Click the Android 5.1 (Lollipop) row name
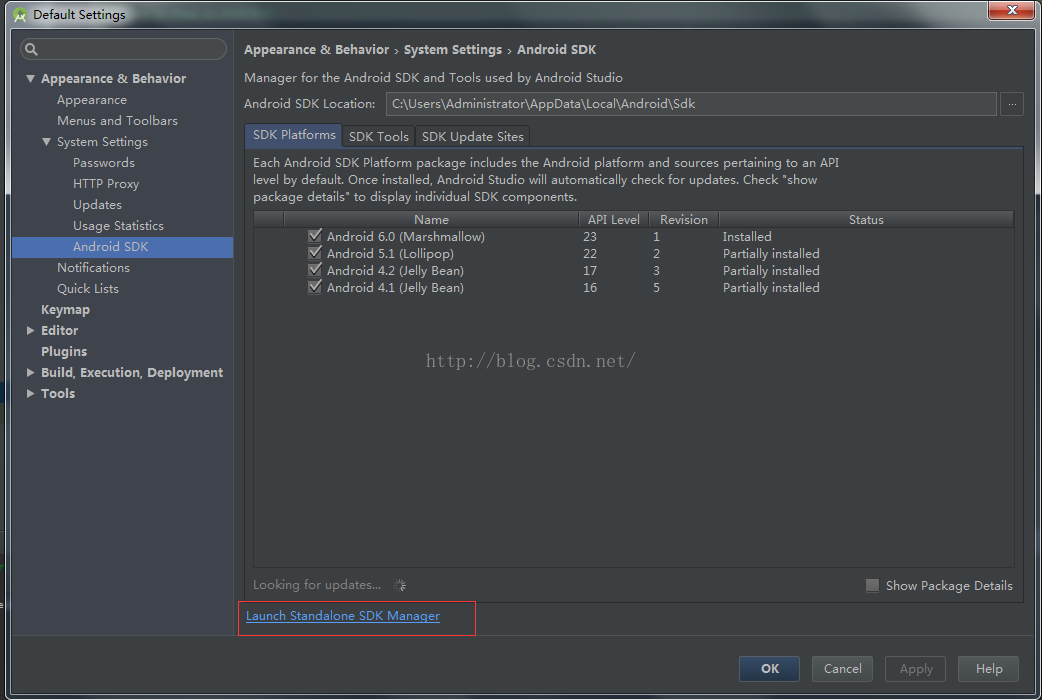 coord(390,254)
